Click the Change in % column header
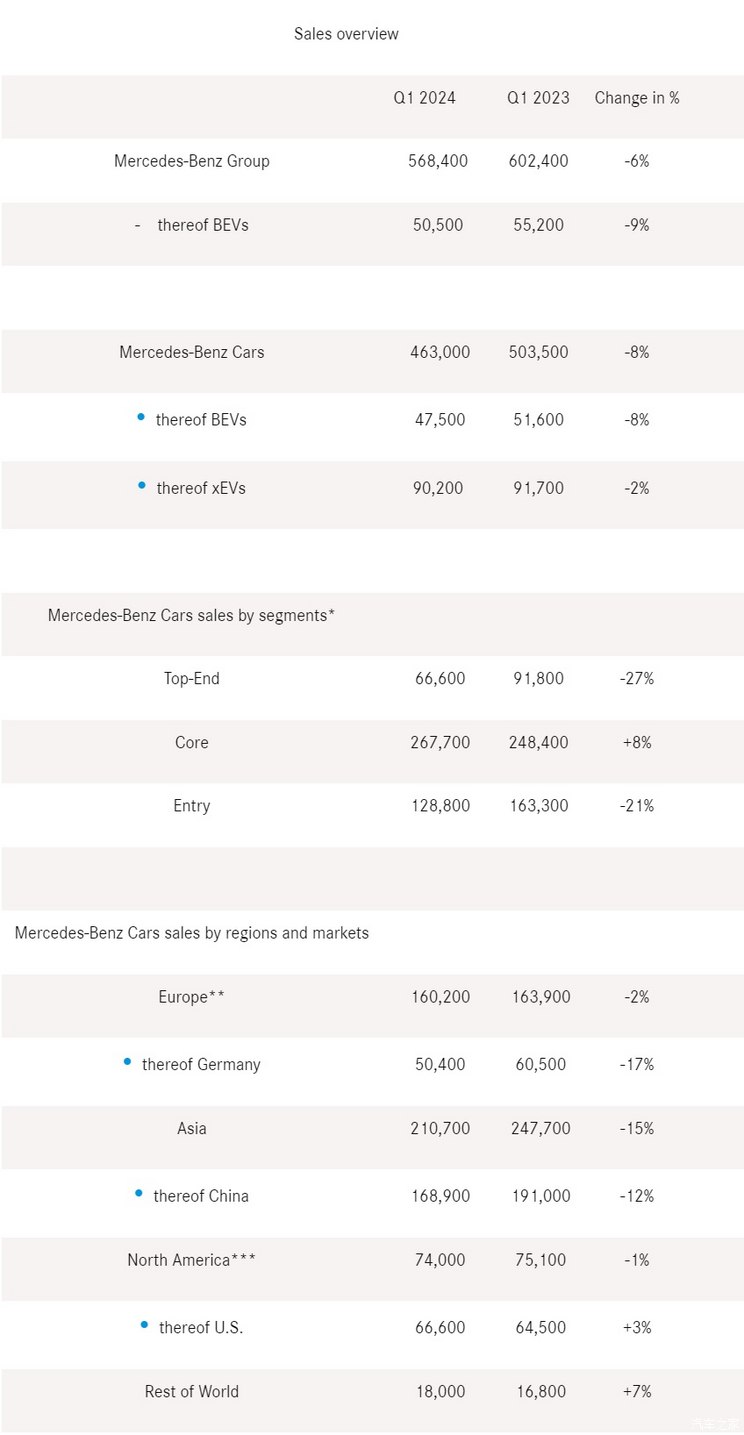Screen dimensions: 744x1435 (637, 98)
